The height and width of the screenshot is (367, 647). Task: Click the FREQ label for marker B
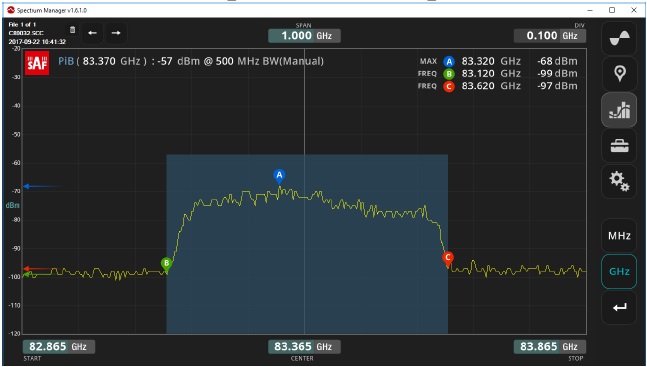427,74
